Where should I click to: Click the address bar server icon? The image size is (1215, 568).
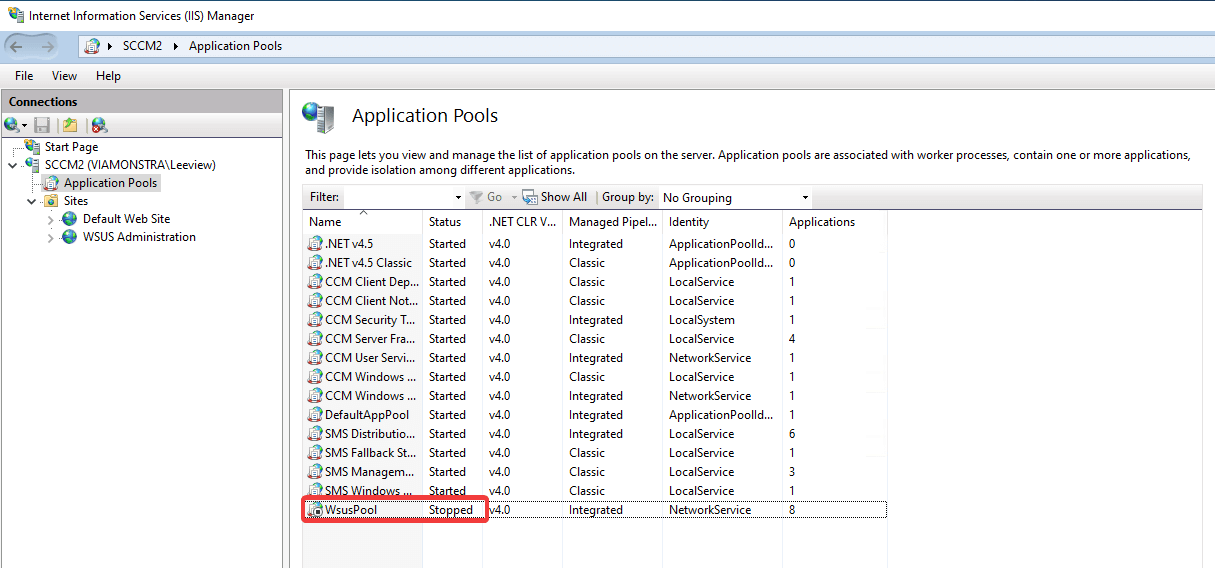pos(92,46)
